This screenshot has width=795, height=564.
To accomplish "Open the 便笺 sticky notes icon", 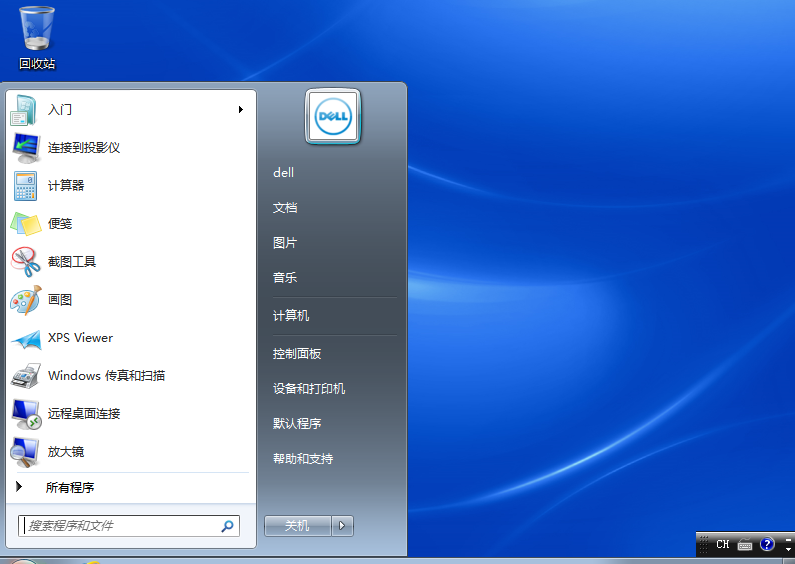I will [x=26, y=224].
